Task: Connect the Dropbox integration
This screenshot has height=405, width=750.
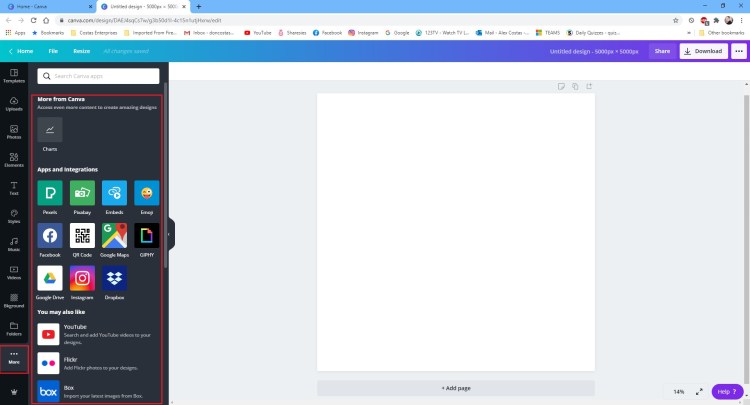Action: click(115, 278)
